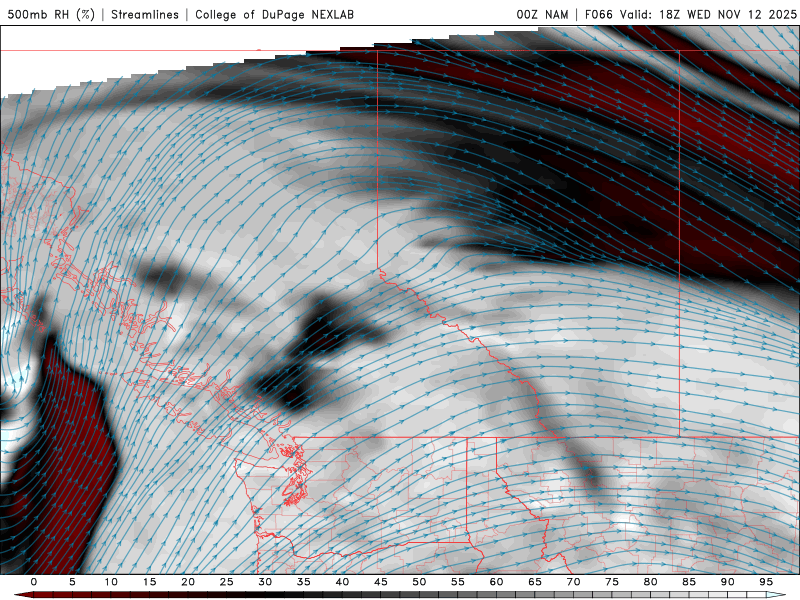This screenshot has height=600, width=800.
Task: Click 'F066 Valid: 18Z WED NOV 12 2025' text
Action: click(690, 14)
